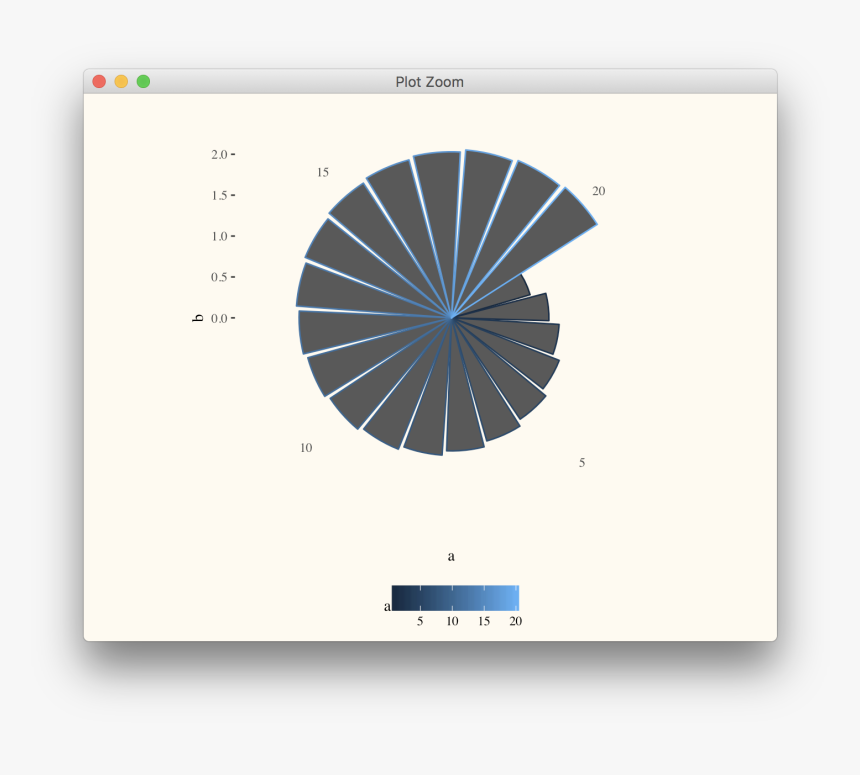Click the 2.0 tick label on y-axis

219,154
